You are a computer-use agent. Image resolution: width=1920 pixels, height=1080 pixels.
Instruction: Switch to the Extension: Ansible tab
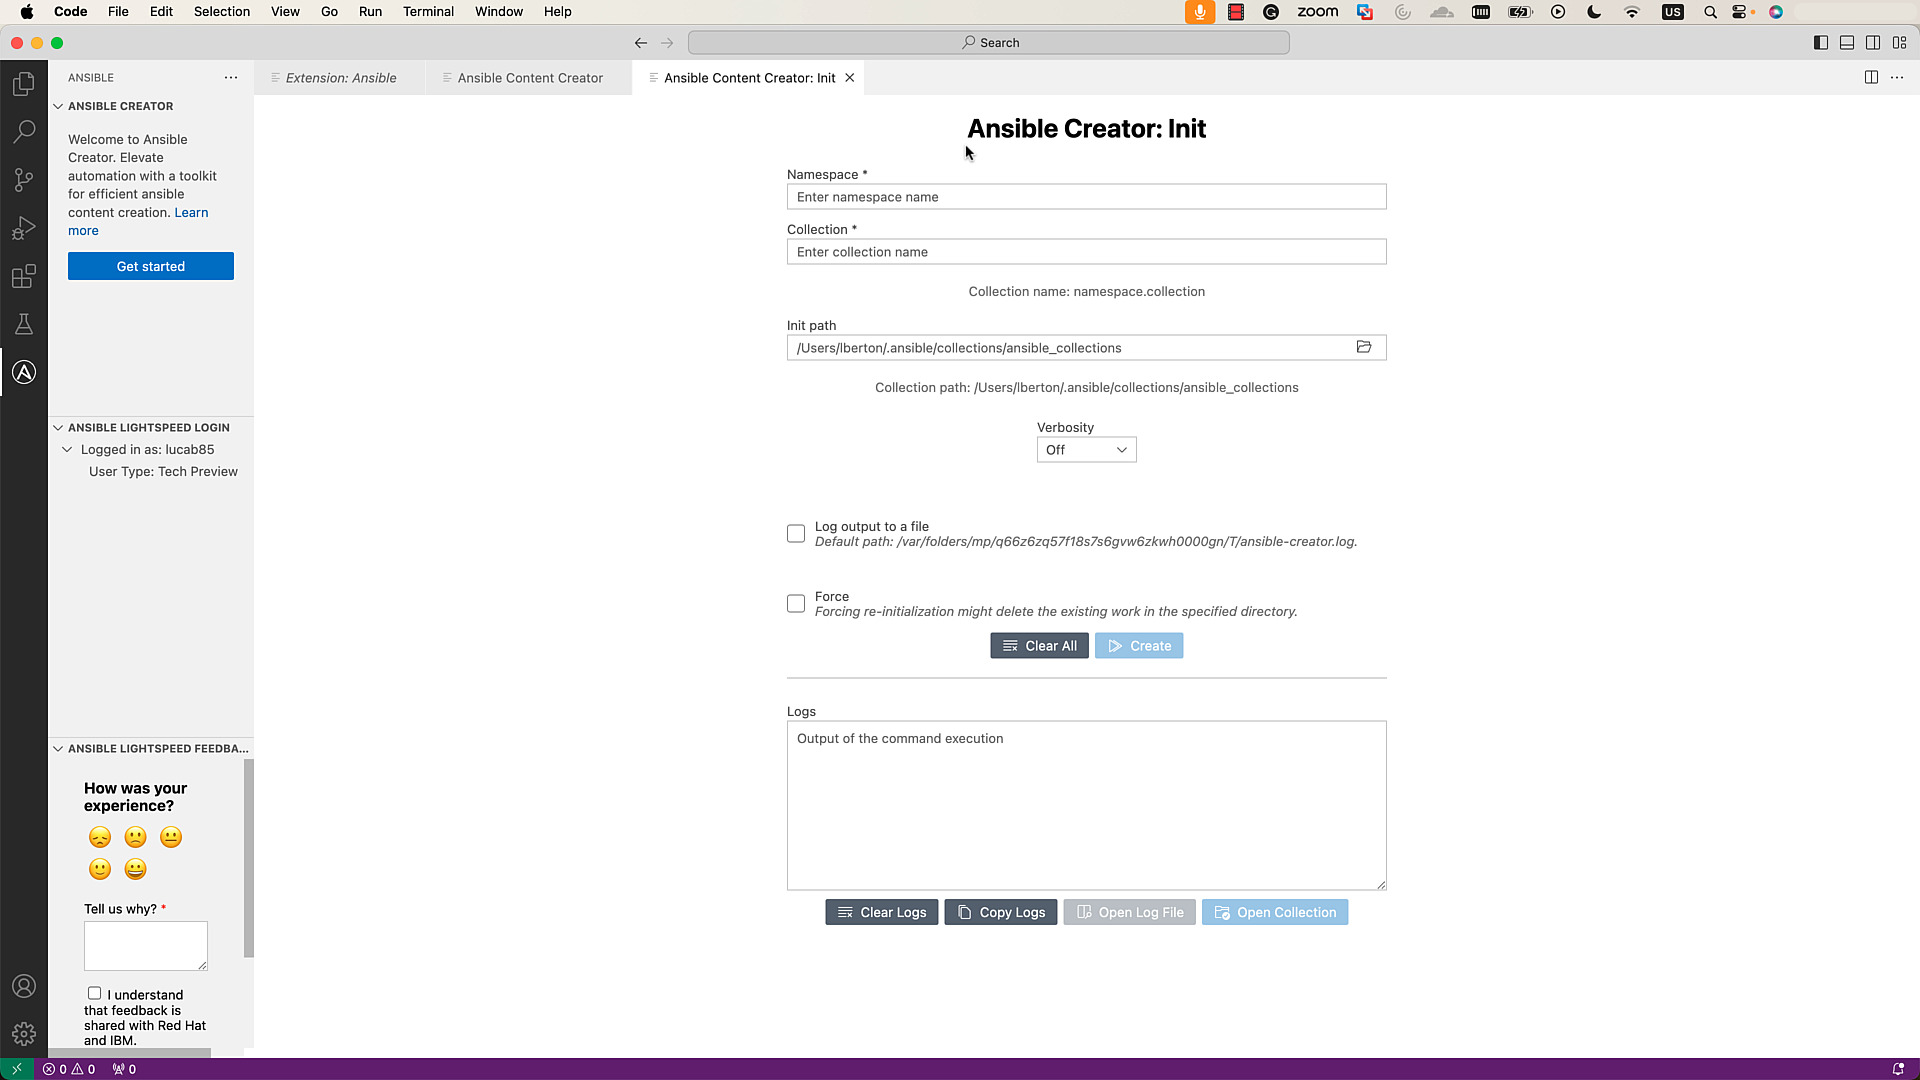pos(339,77)
